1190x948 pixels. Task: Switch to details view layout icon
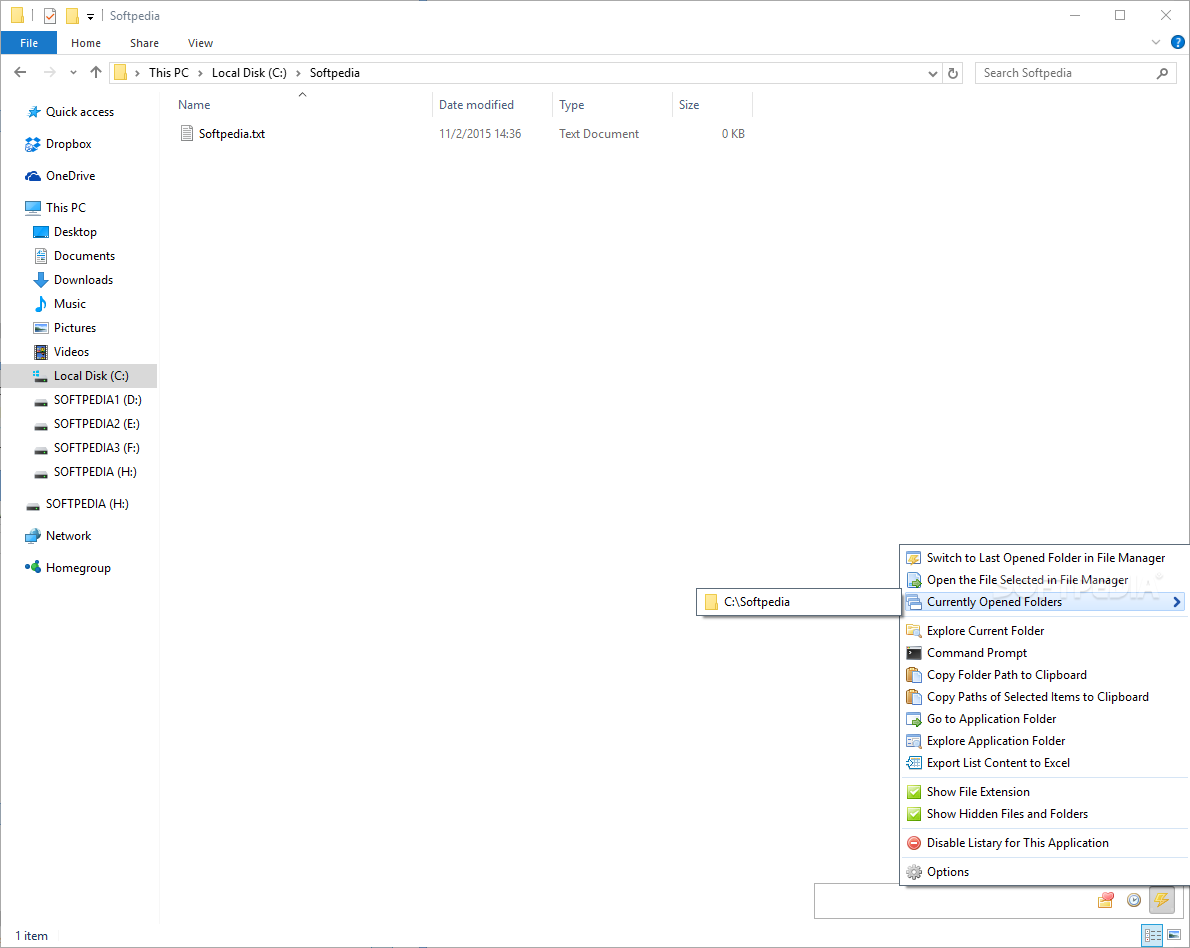tap(1152, 935)
